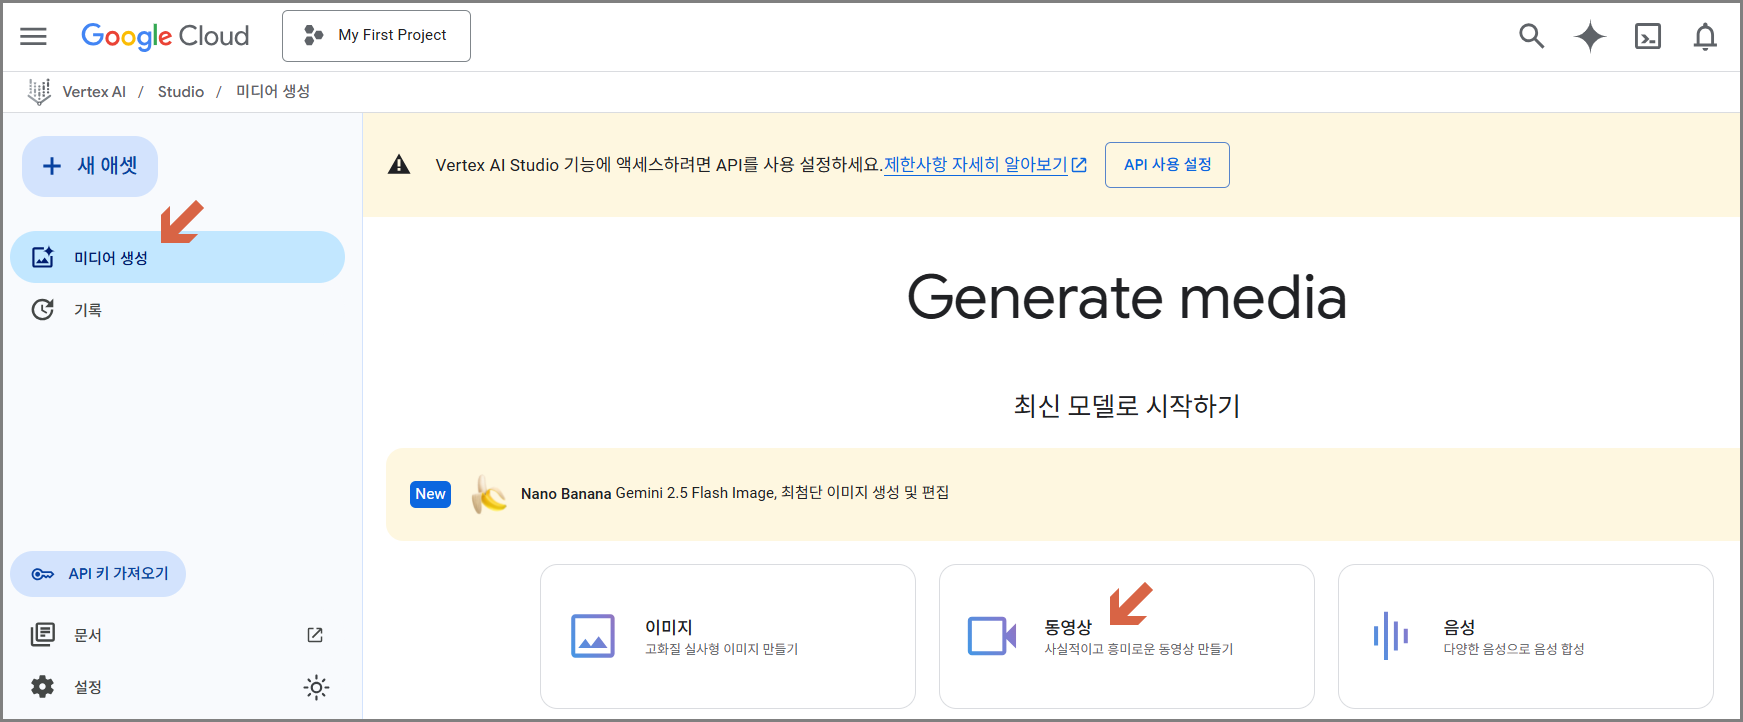Open 설정 settings in sidebar
The height and width of the screenshot is (722, 1743).
tap(88, 687)
